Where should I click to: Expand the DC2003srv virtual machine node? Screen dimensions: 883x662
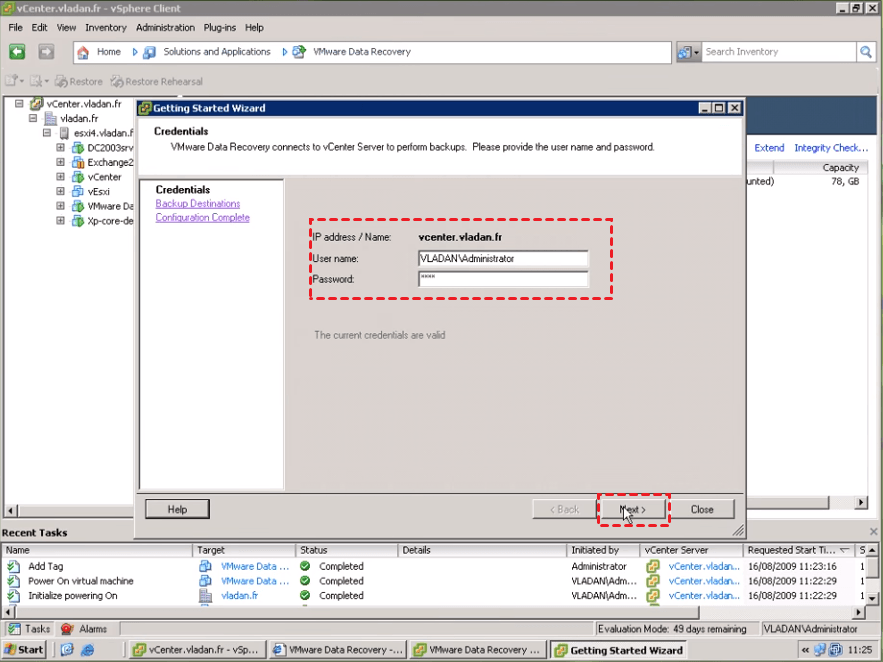tap(60, 147)
